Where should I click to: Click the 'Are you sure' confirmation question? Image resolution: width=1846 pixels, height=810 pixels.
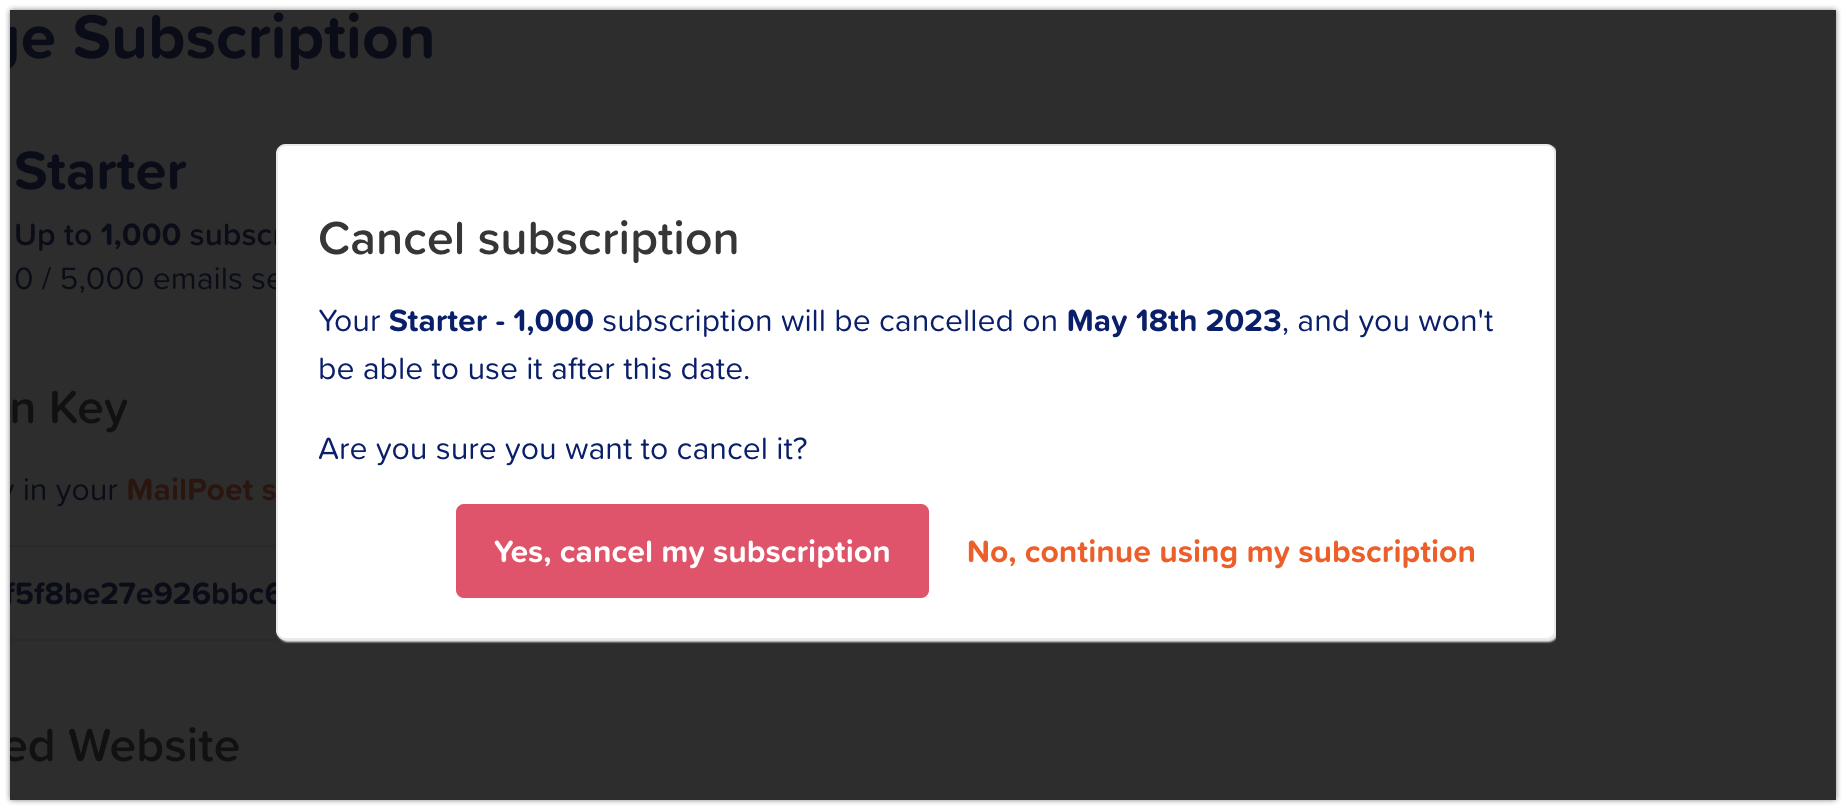pos(562,449)
